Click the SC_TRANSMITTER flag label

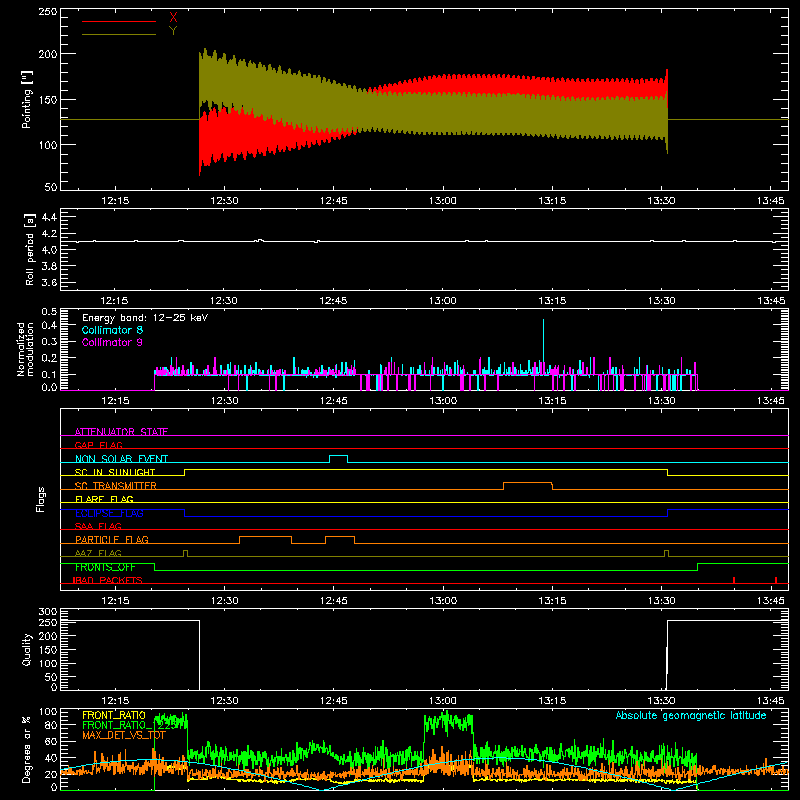115,486
